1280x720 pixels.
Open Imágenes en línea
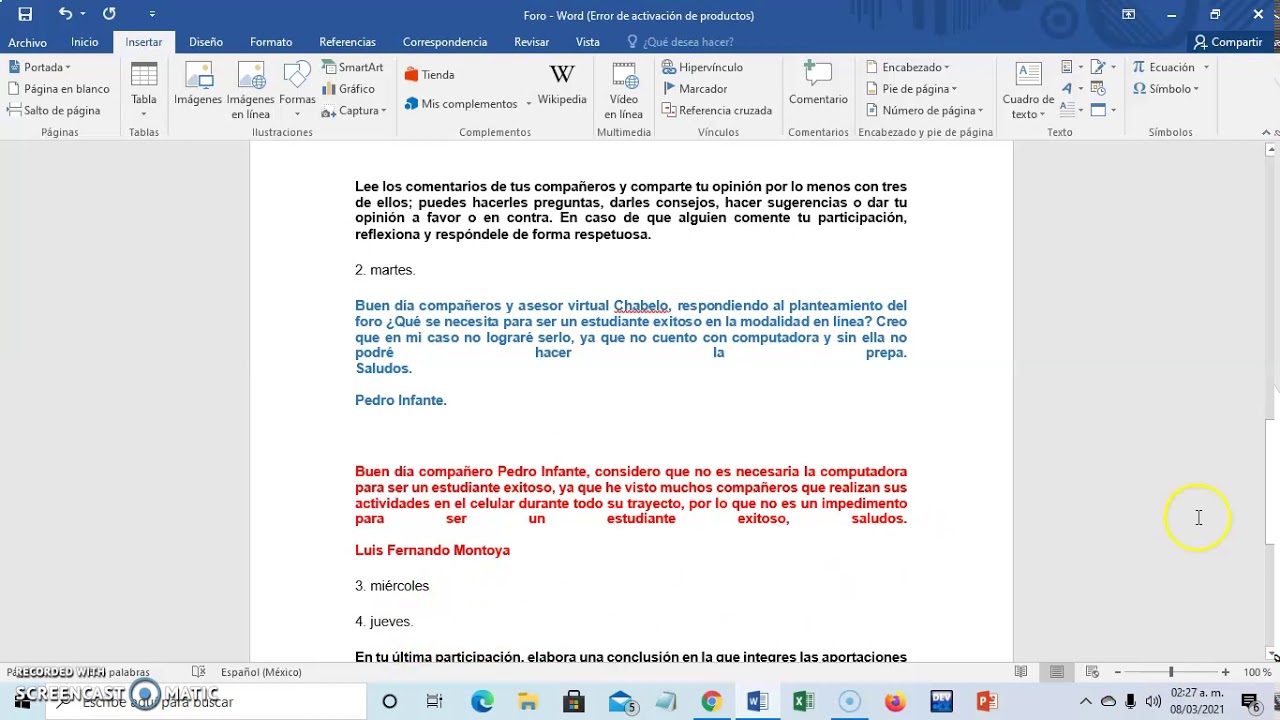pyautogui.click(x=250, y=88)
